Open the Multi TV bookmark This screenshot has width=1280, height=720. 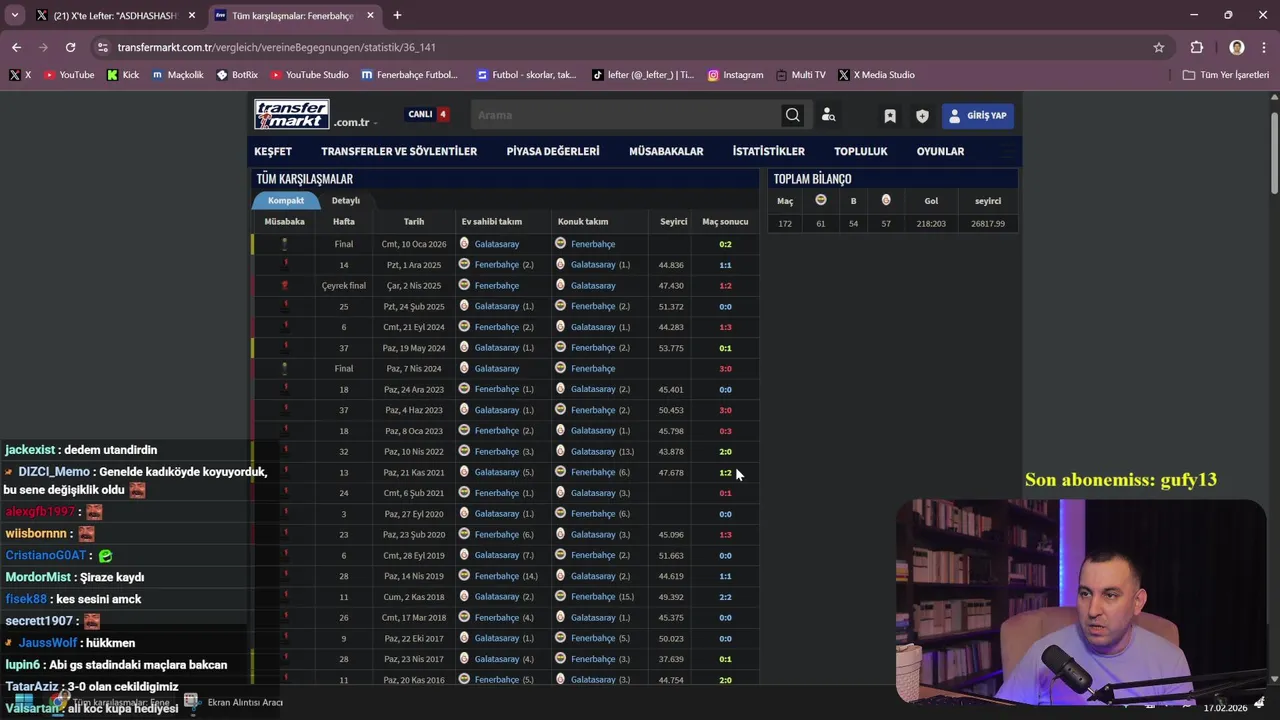[x=801, y=75]
